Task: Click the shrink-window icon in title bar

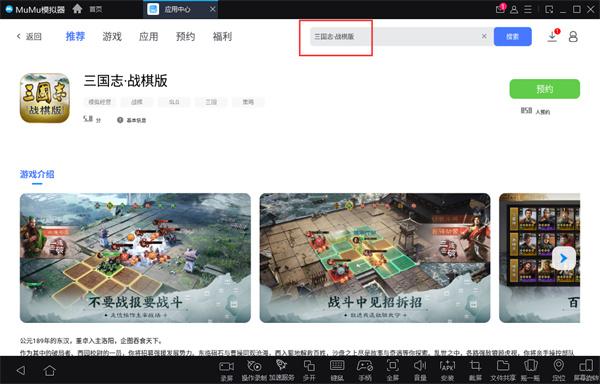Action: 549,9
